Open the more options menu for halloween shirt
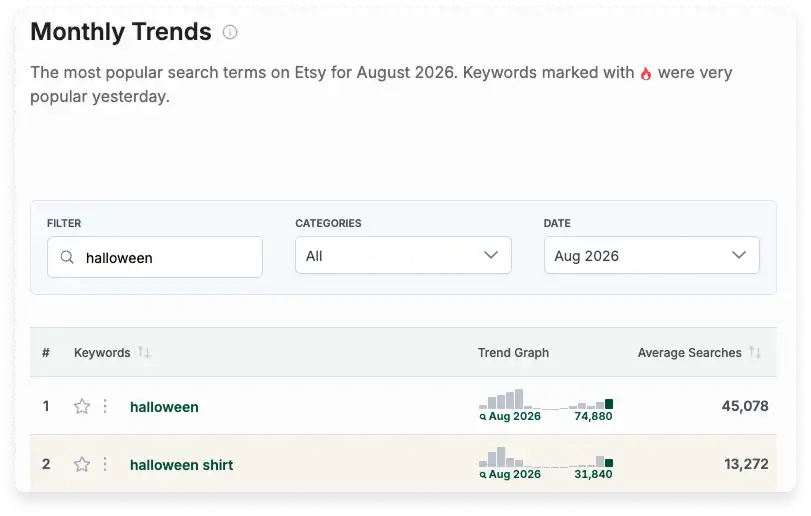Viewport: 811px width, 516px height. (x=105, y=464)
